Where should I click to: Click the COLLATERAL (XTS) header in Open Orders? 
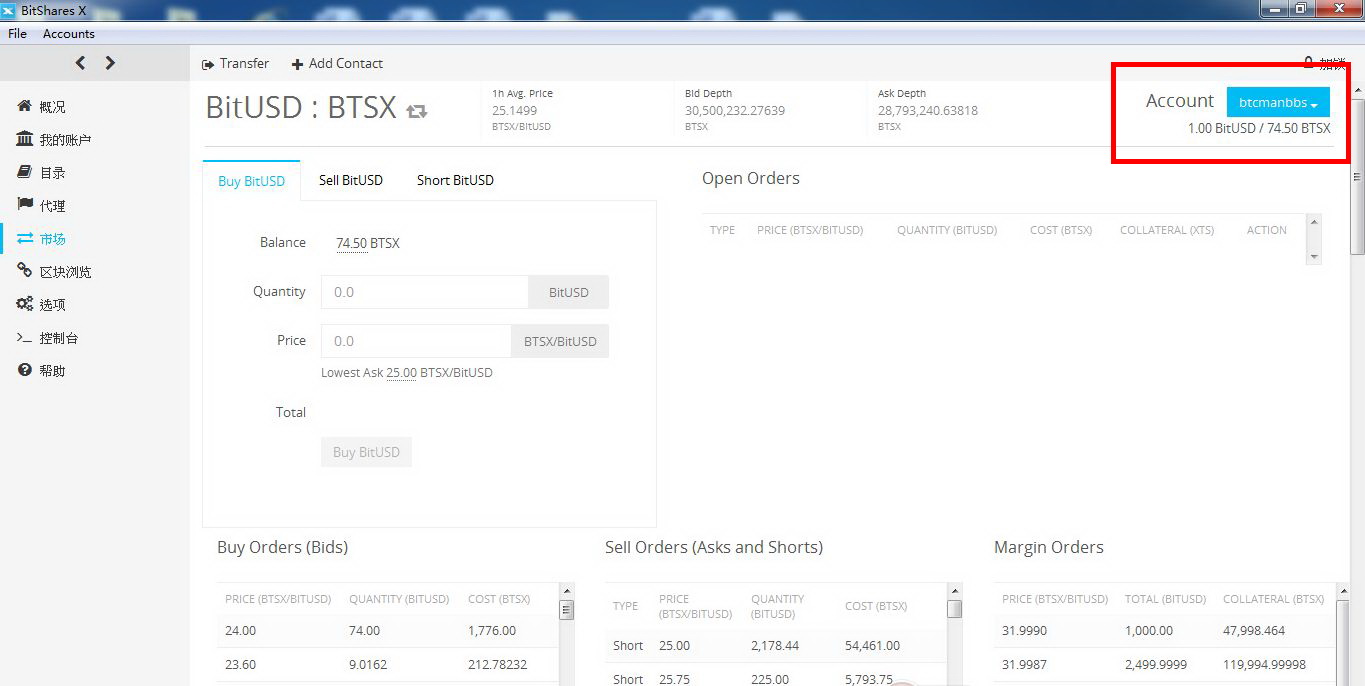[1167, 230]
